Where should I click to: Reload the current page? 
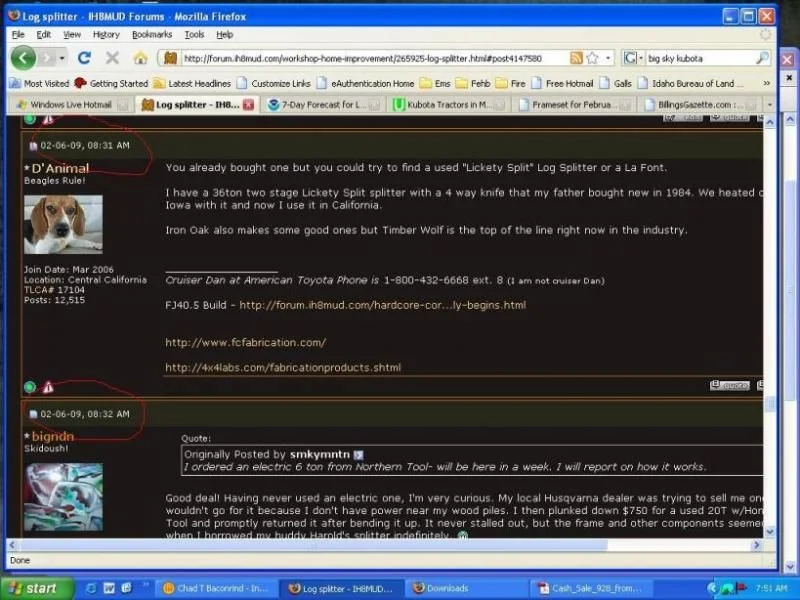pyautogui.click(x=84, y=58)
